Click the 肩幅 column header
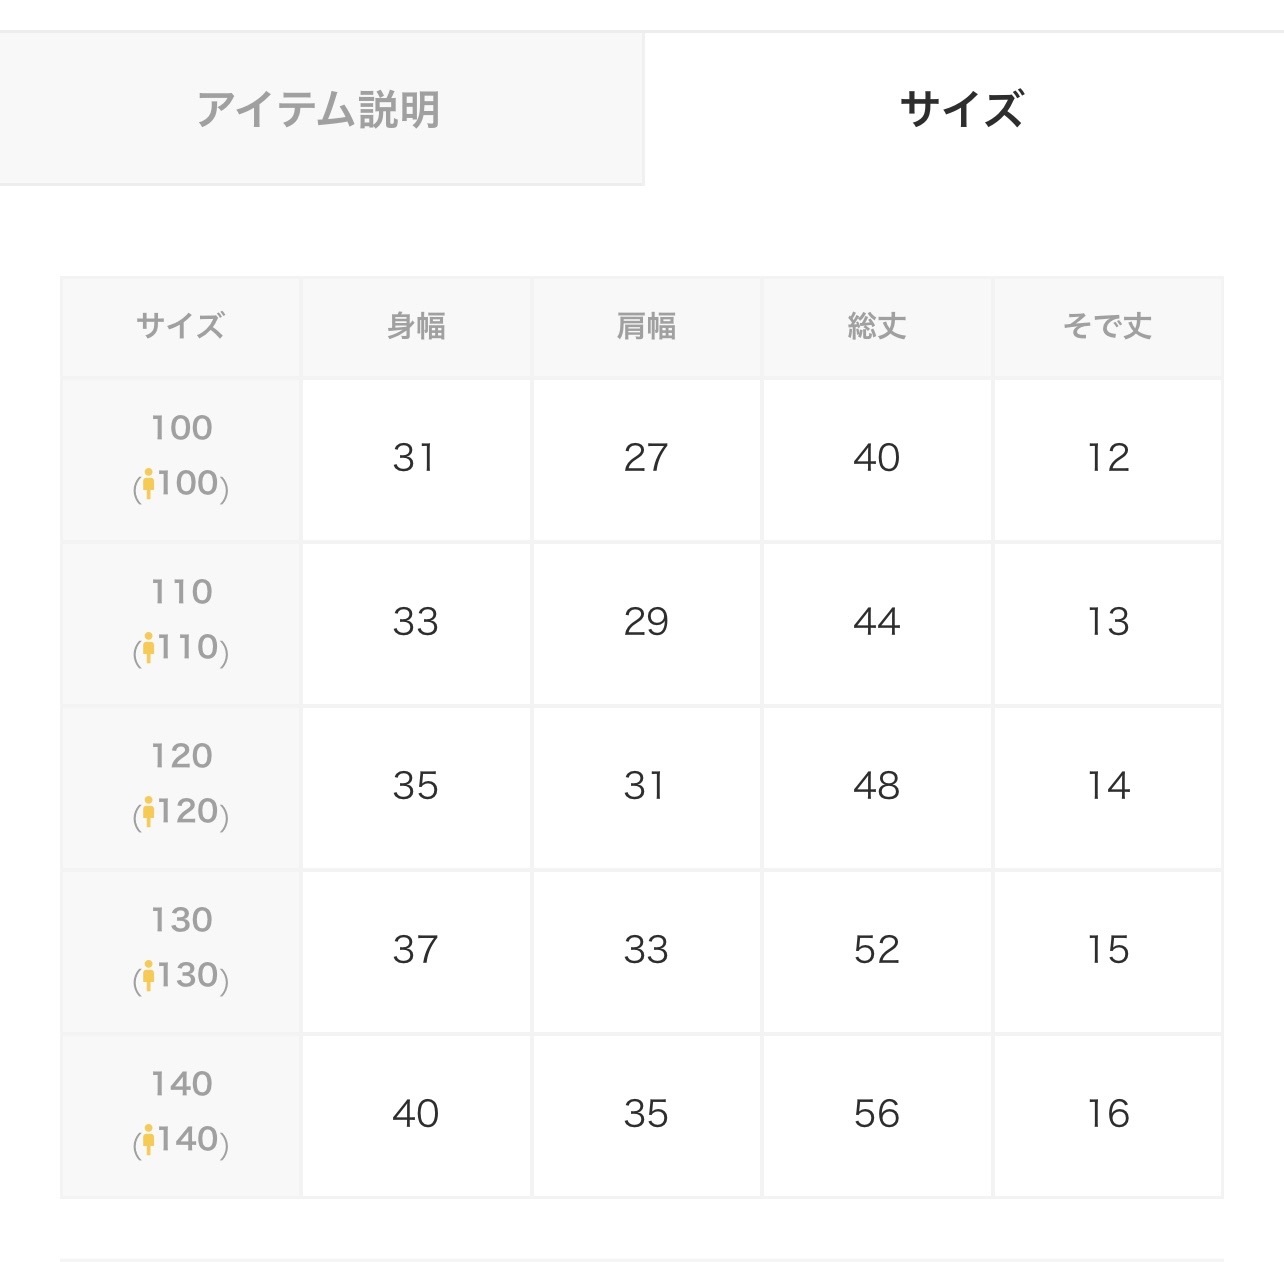The image size is (1284, 1262). [x=646, y=326]
